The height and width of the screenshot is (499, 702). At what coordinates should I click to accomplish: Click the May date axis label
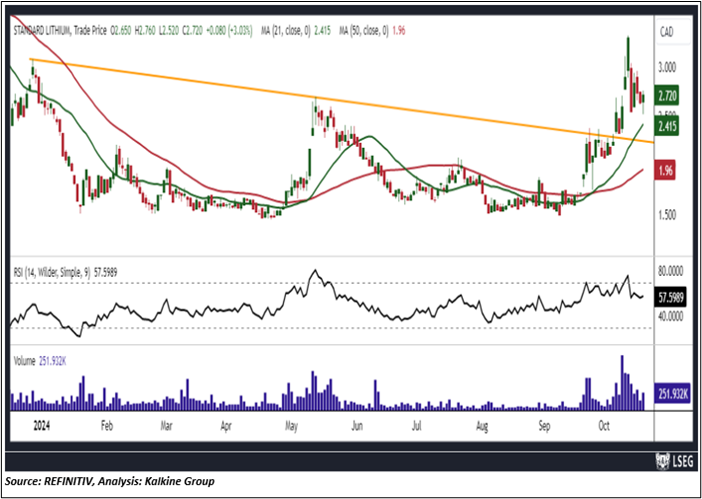click(292, 426)
